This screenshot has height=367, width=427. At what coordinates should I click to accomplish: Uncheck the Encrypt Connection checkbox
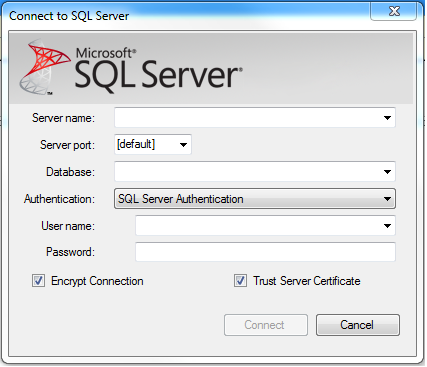point(38,281)
